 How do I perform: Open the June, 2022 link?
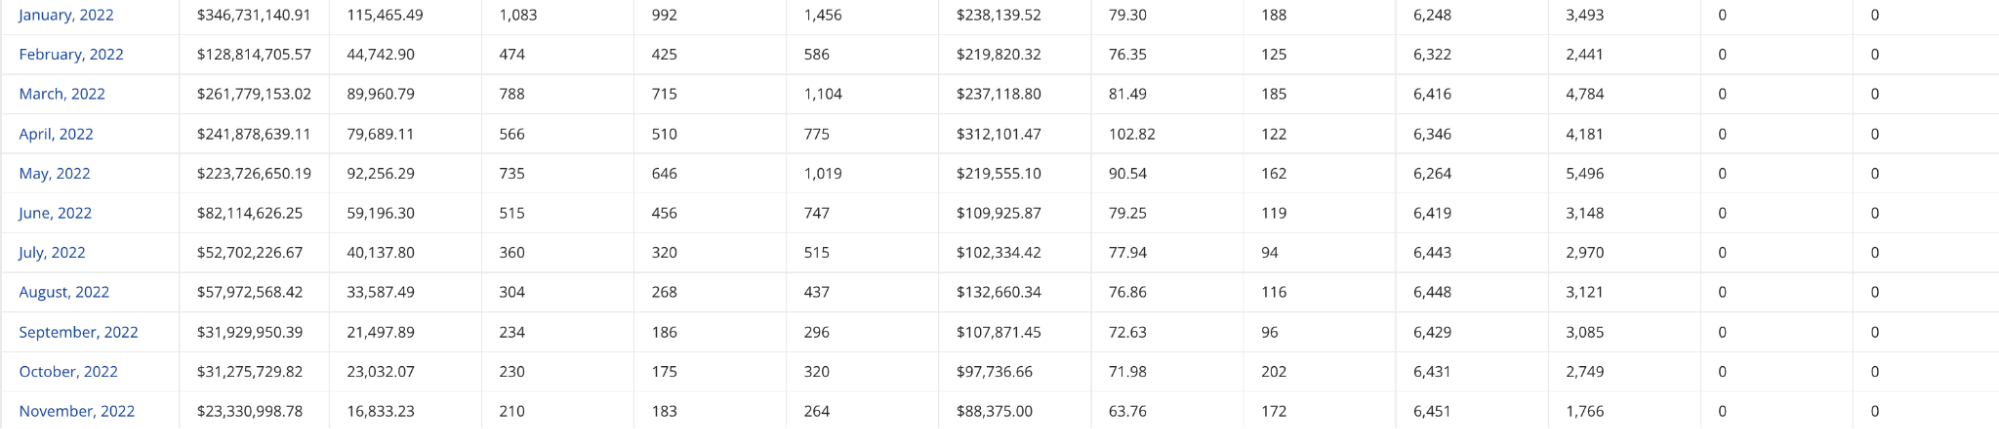tap(55, 213)
